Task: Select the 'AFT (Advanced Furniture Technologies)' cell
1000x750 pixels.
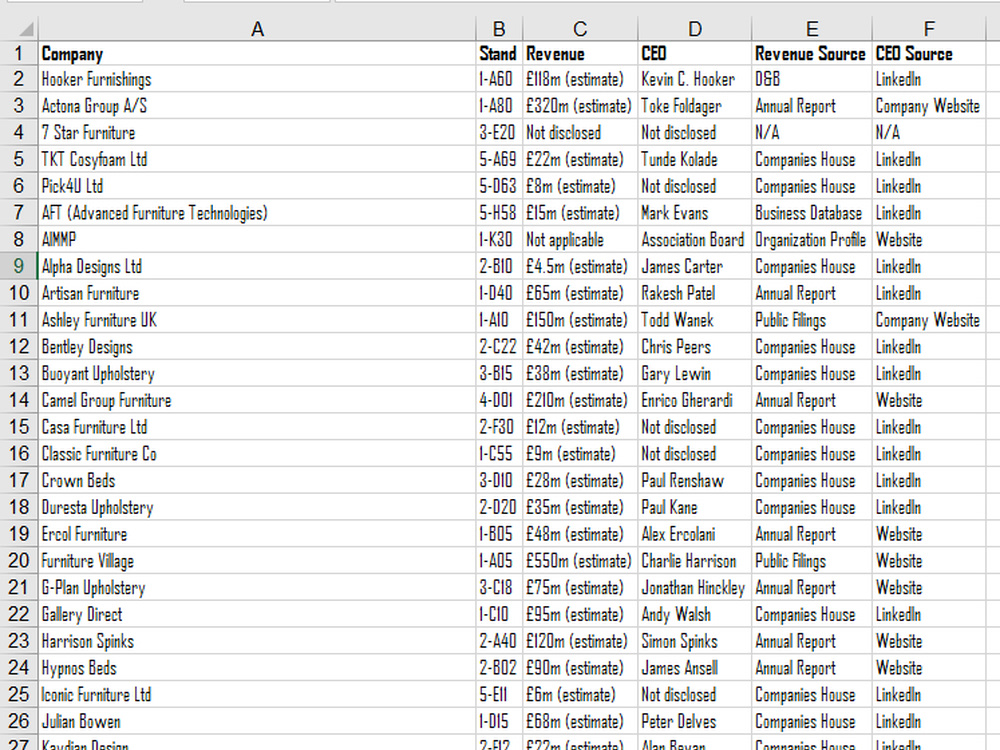Action: (x=257, y=213)
